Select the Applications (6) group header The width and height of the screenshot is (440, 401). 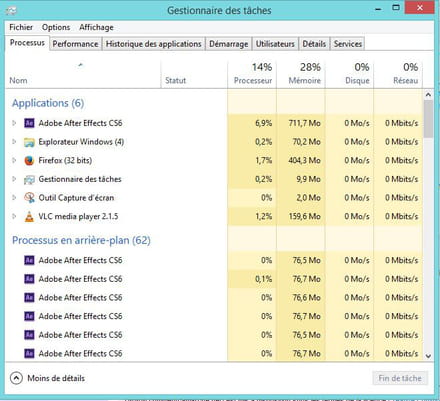pyautogui.click(x=48, y=103)
